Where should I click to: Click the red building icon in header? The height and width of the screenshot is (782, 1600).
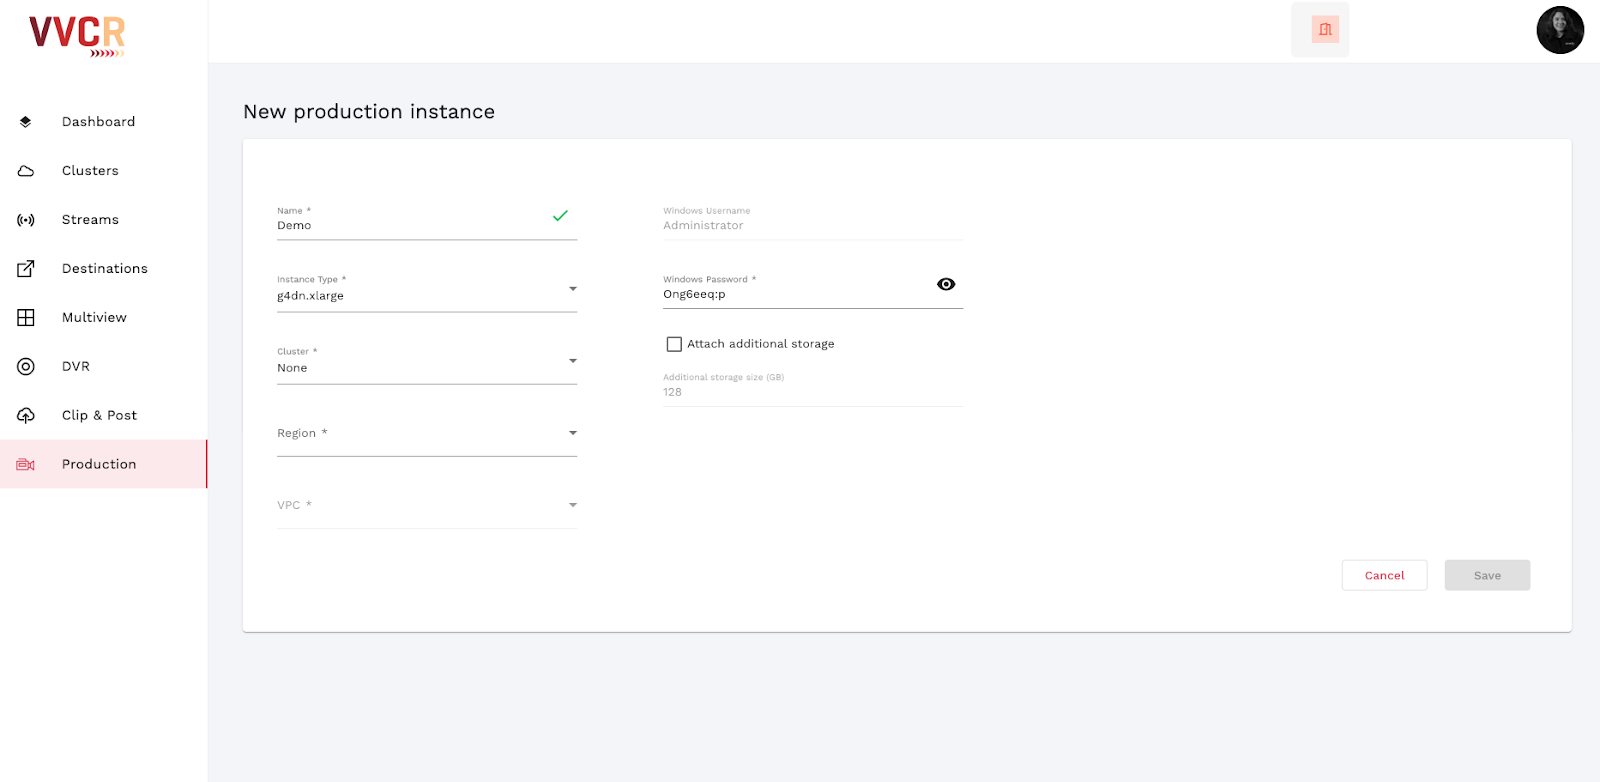coord(1325,29)
